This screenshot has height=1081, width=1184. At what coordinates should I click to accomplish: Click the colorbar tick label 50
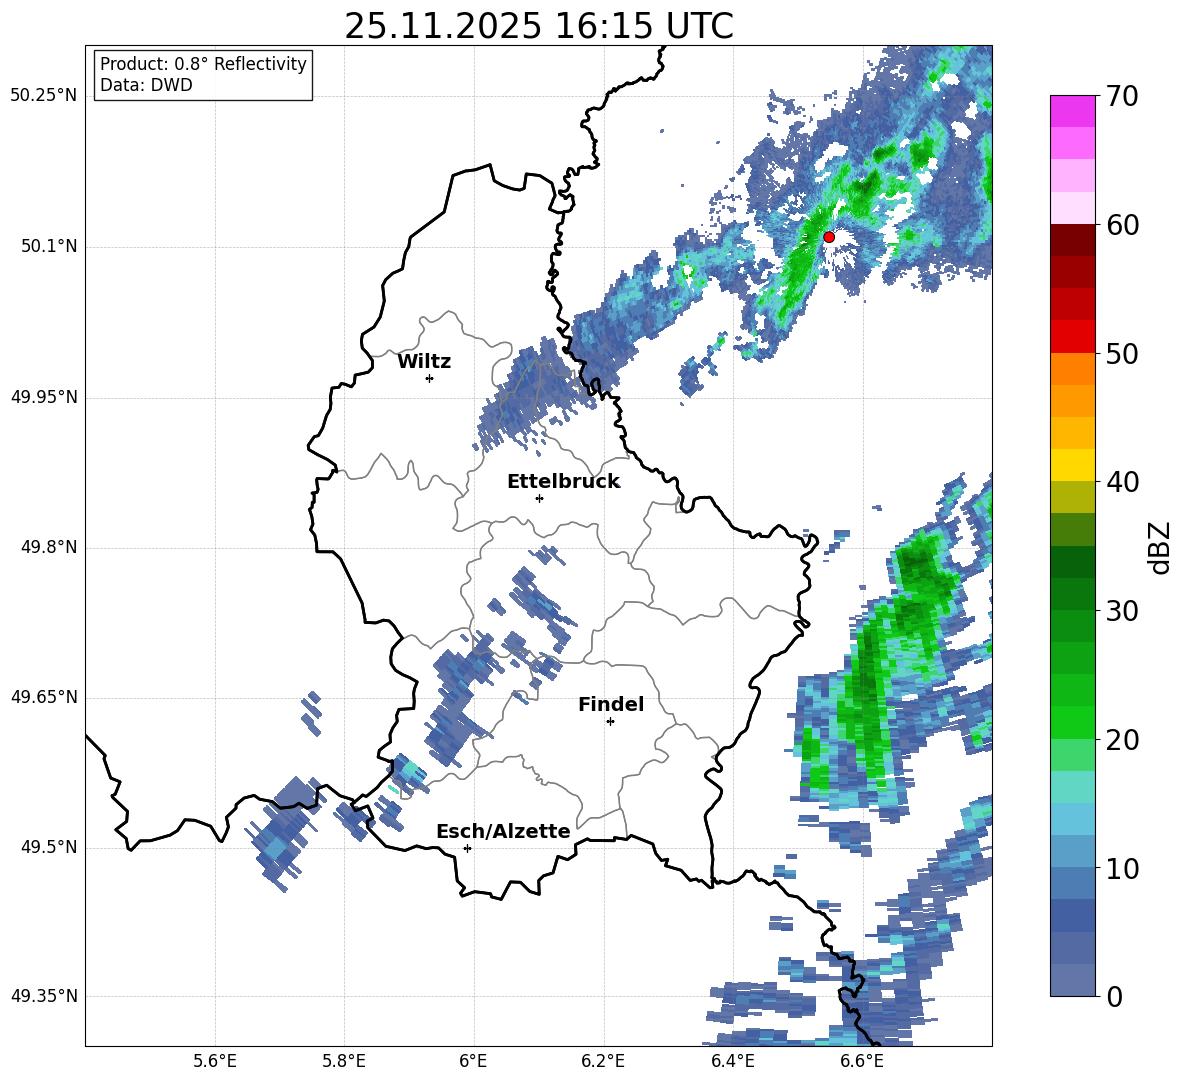click(1122, 354)
